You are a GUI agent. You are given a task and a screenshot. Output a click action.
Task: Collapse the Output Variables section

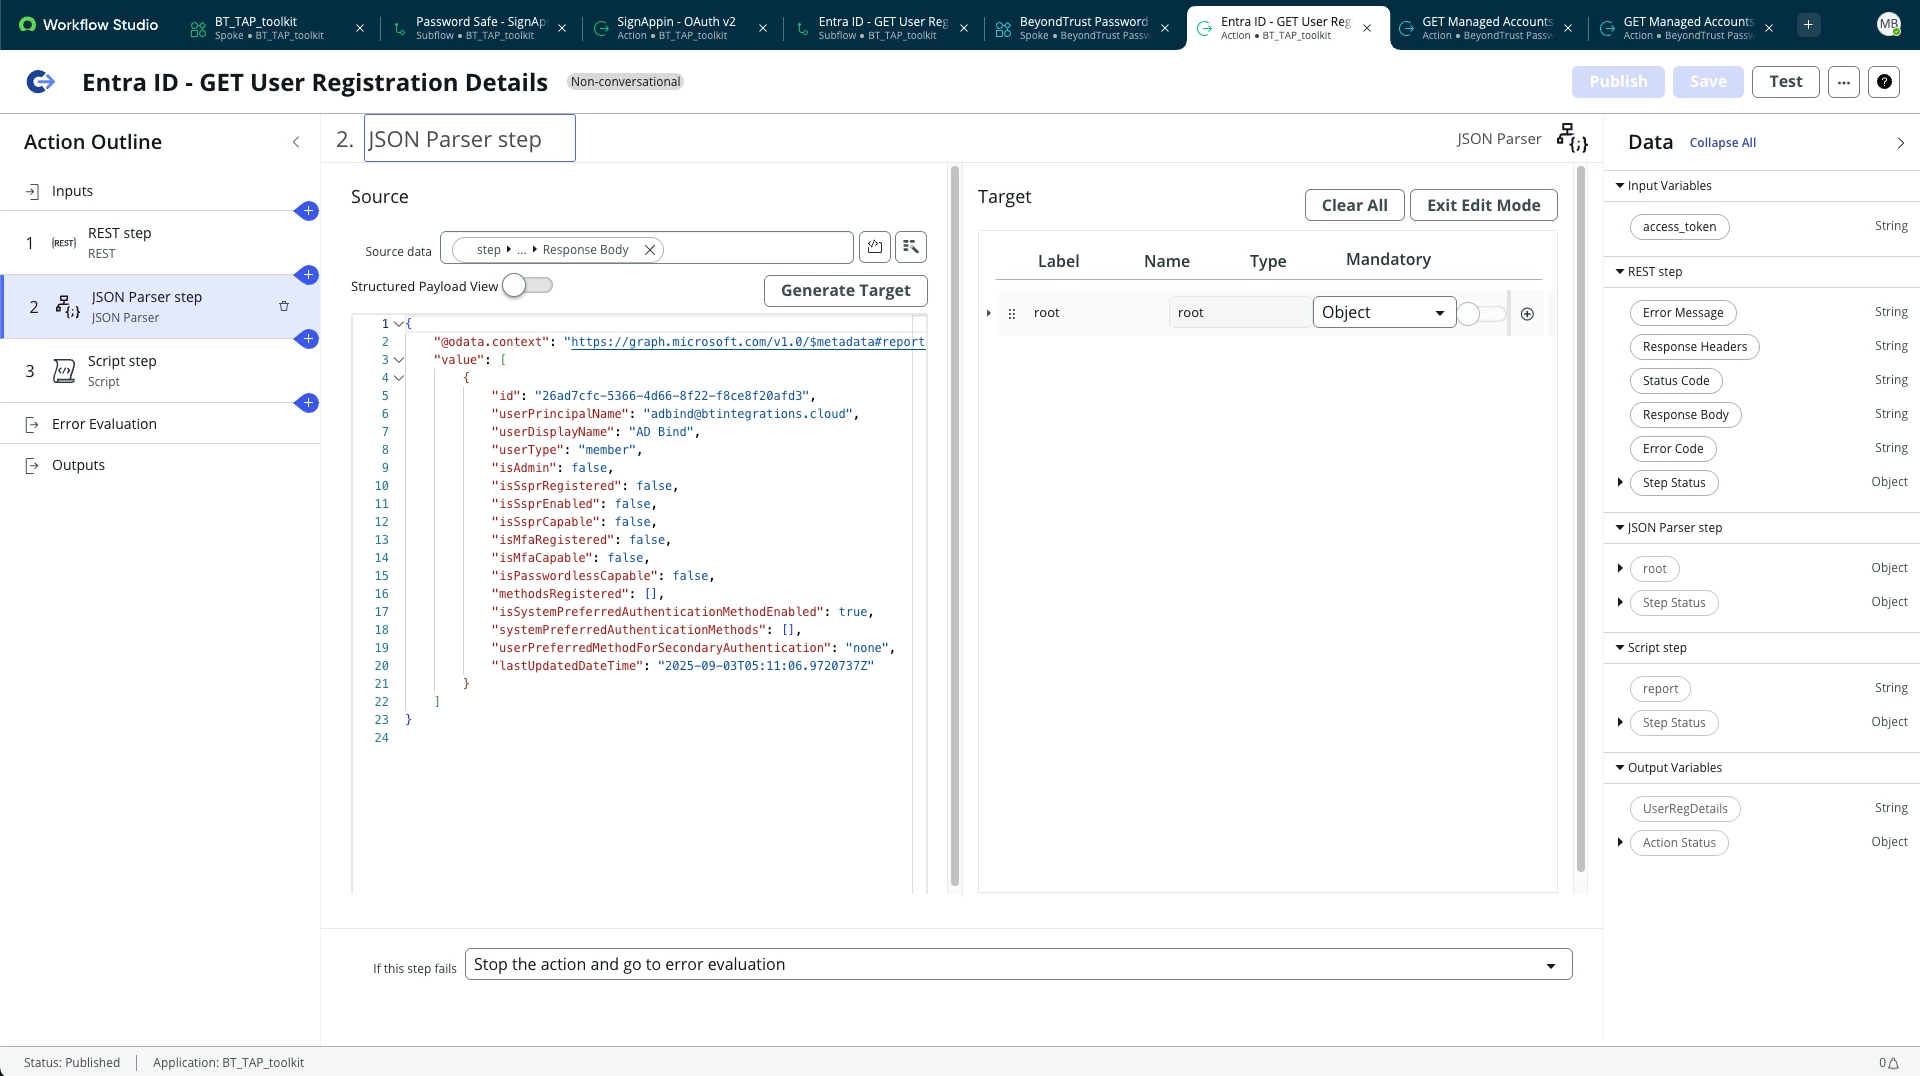click(1620, 768)
